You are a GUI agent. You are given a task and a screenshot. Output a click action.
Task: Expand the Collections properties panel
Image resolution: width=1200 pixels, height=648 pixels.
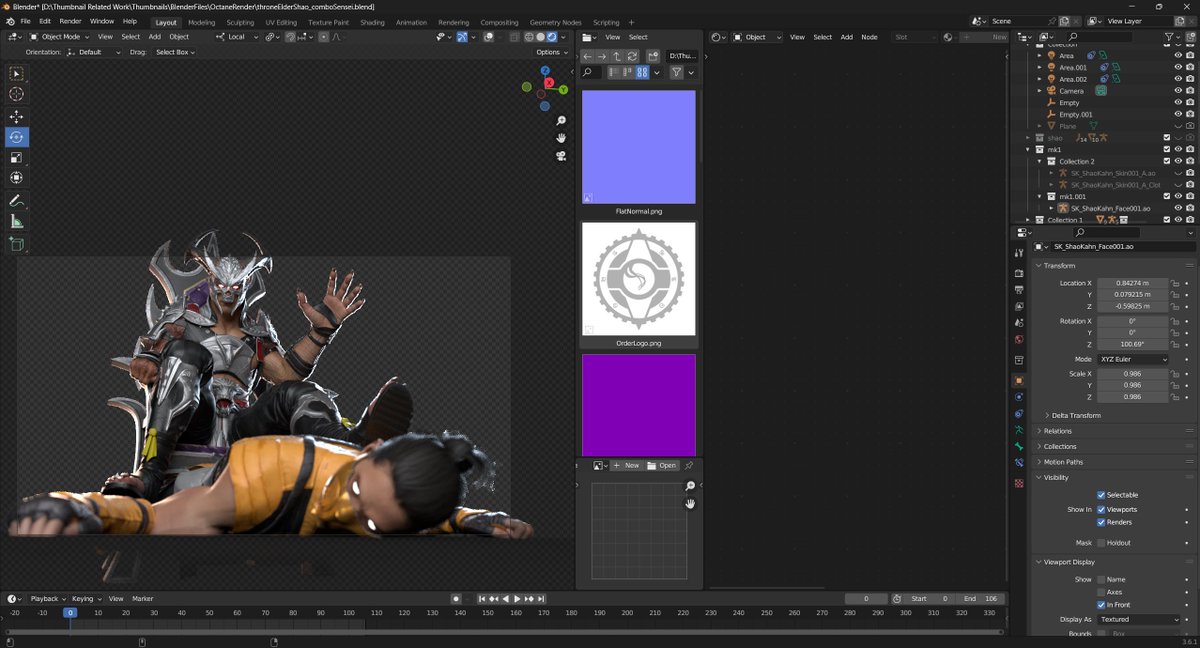point(1059,446)
